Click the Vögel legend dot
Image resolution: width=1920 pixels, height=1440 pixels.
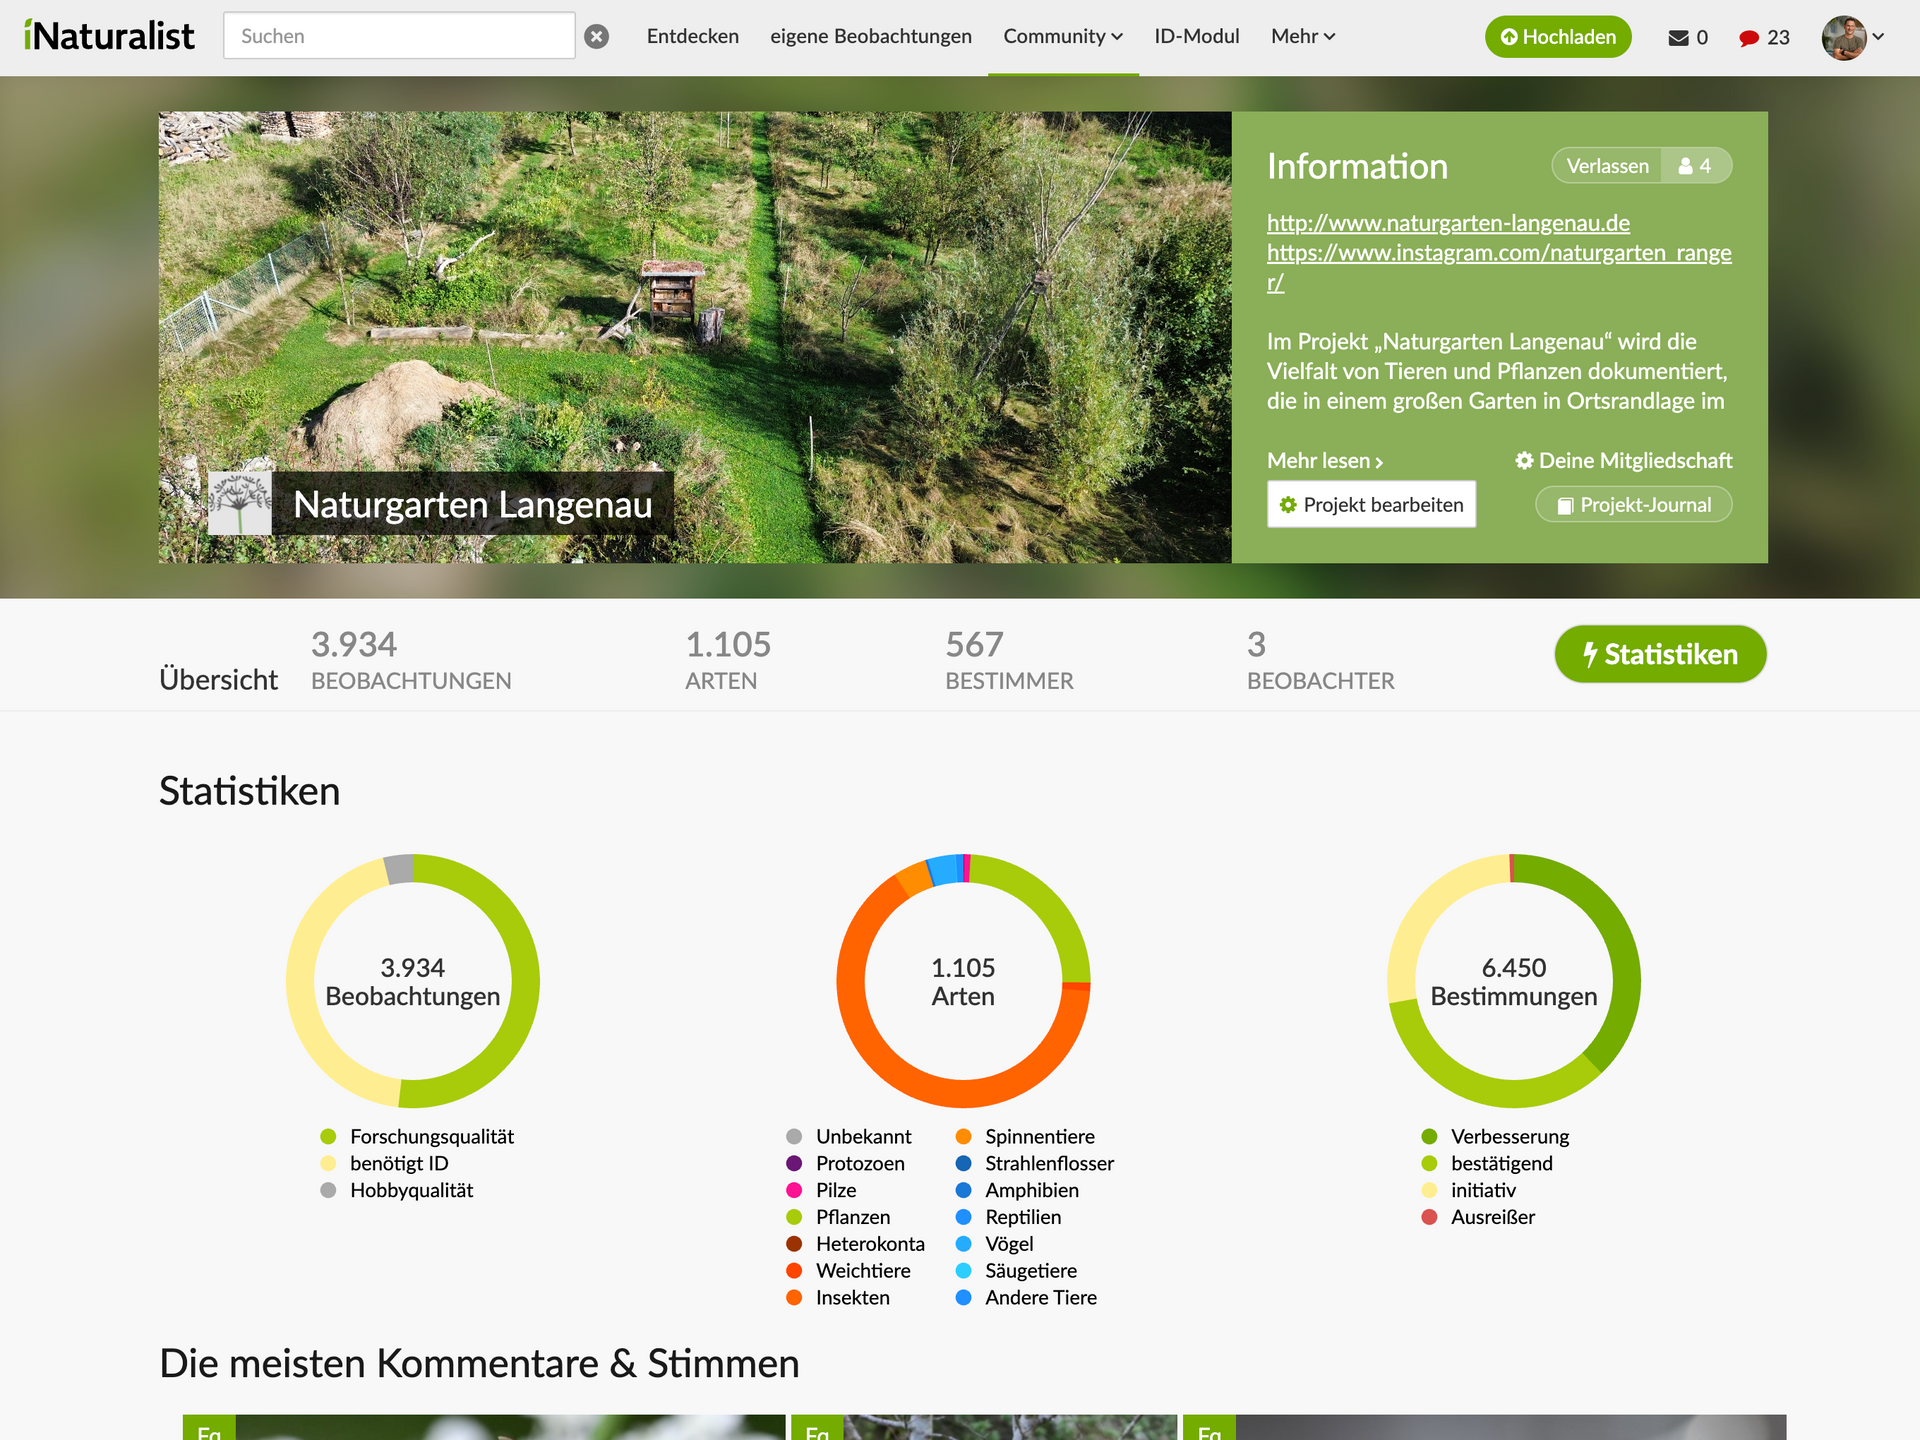coord(963,1245)
